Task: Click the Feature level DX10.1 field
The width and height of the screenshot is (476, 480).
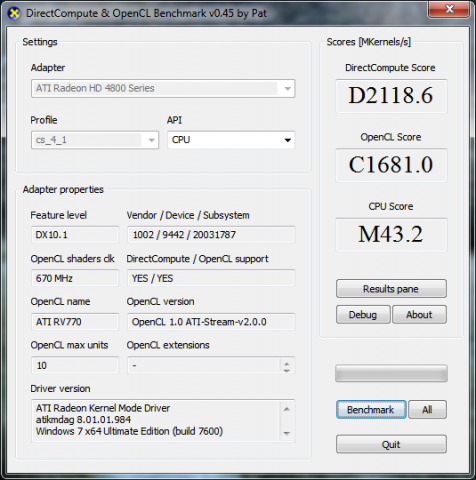Action: pyautogui.click(x=75, y=235)
